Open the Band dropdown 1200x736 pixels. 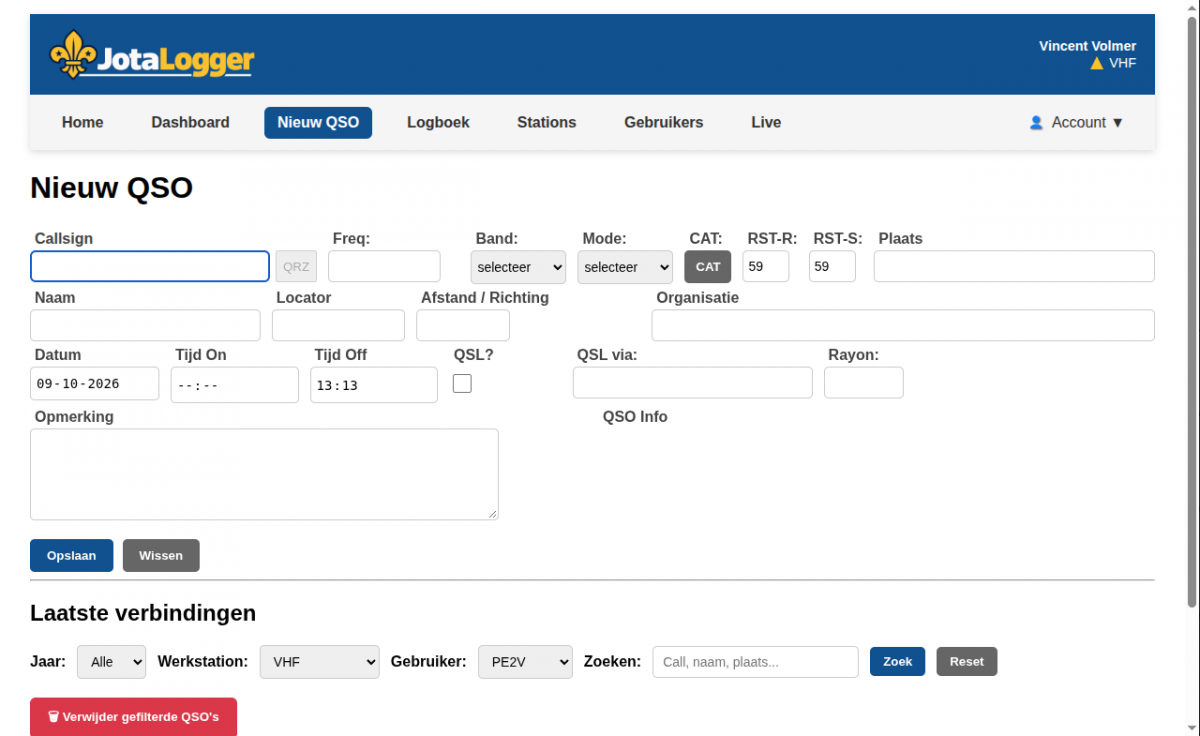tap(518, 267)
